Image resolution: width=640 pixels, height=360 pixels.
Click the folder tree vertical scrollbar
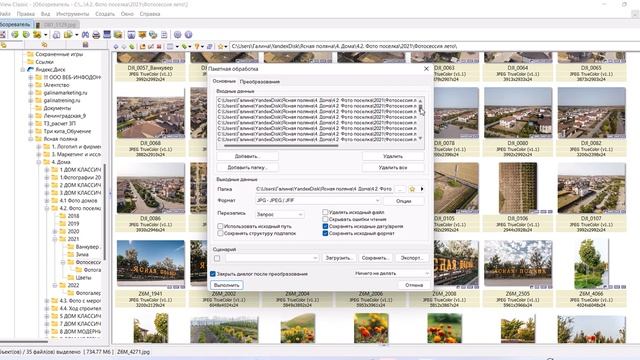pyautogui.click(x=104, y=211)
